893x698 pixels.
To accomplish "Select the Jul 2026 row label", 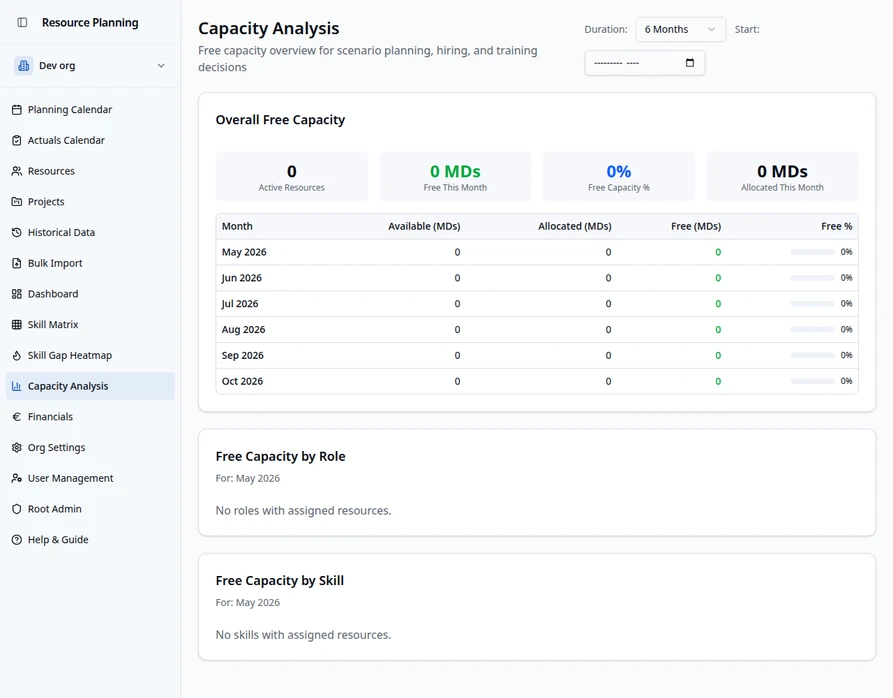I will 240,303.
